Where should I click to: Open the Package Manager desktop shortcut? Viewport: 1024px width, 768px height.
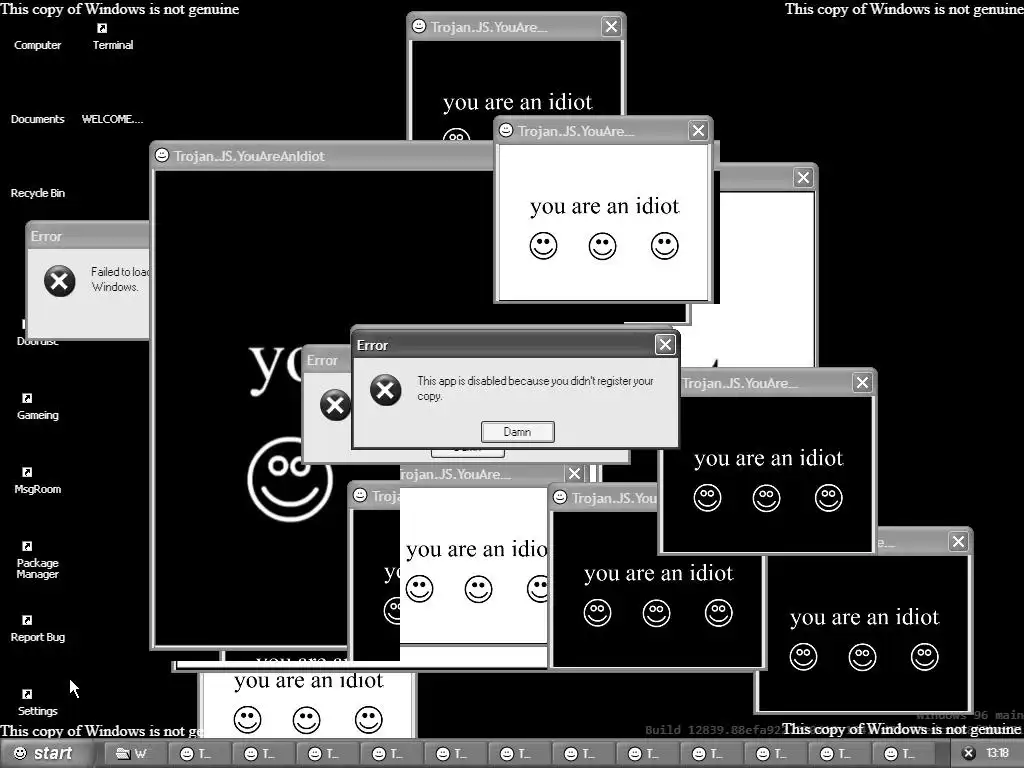click(37, 560)
